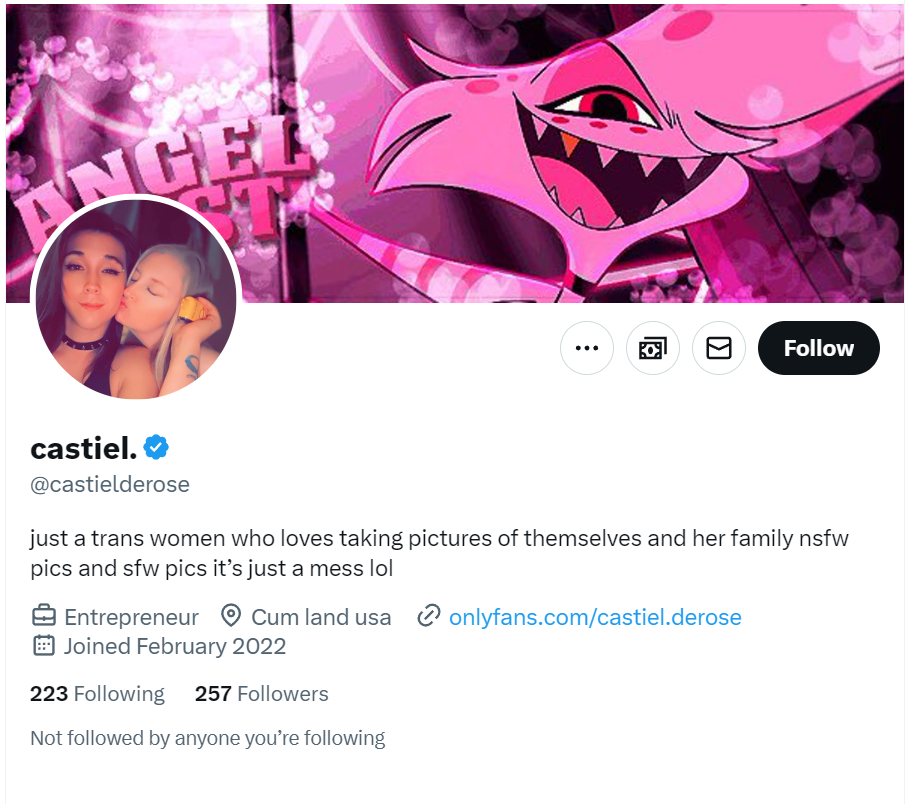Click the tip money icon button
This screenshot has height=804, width=910.
click(x=653, y=348)
